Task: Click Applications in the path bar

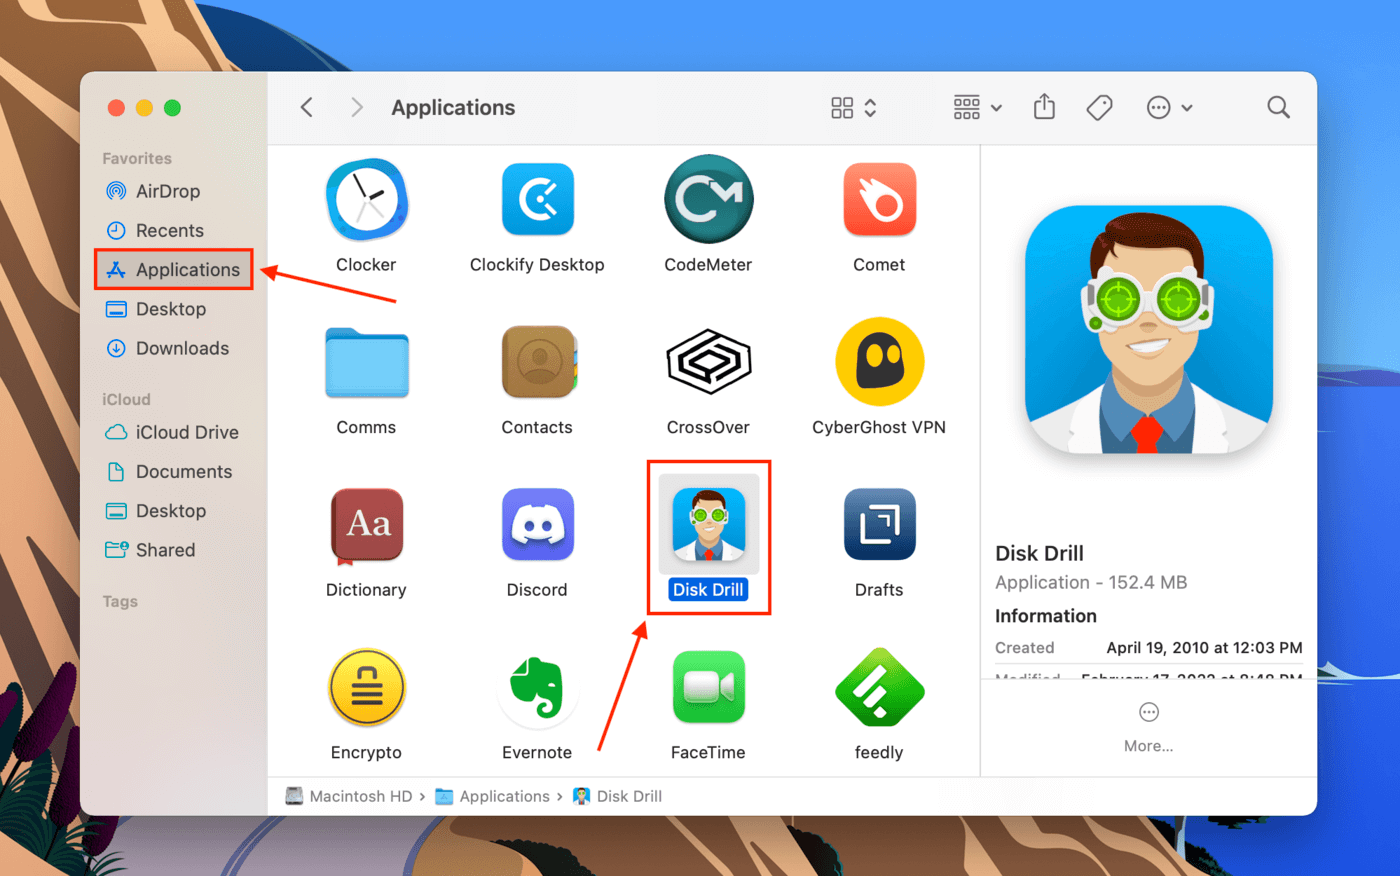Action: click(492, 796)
